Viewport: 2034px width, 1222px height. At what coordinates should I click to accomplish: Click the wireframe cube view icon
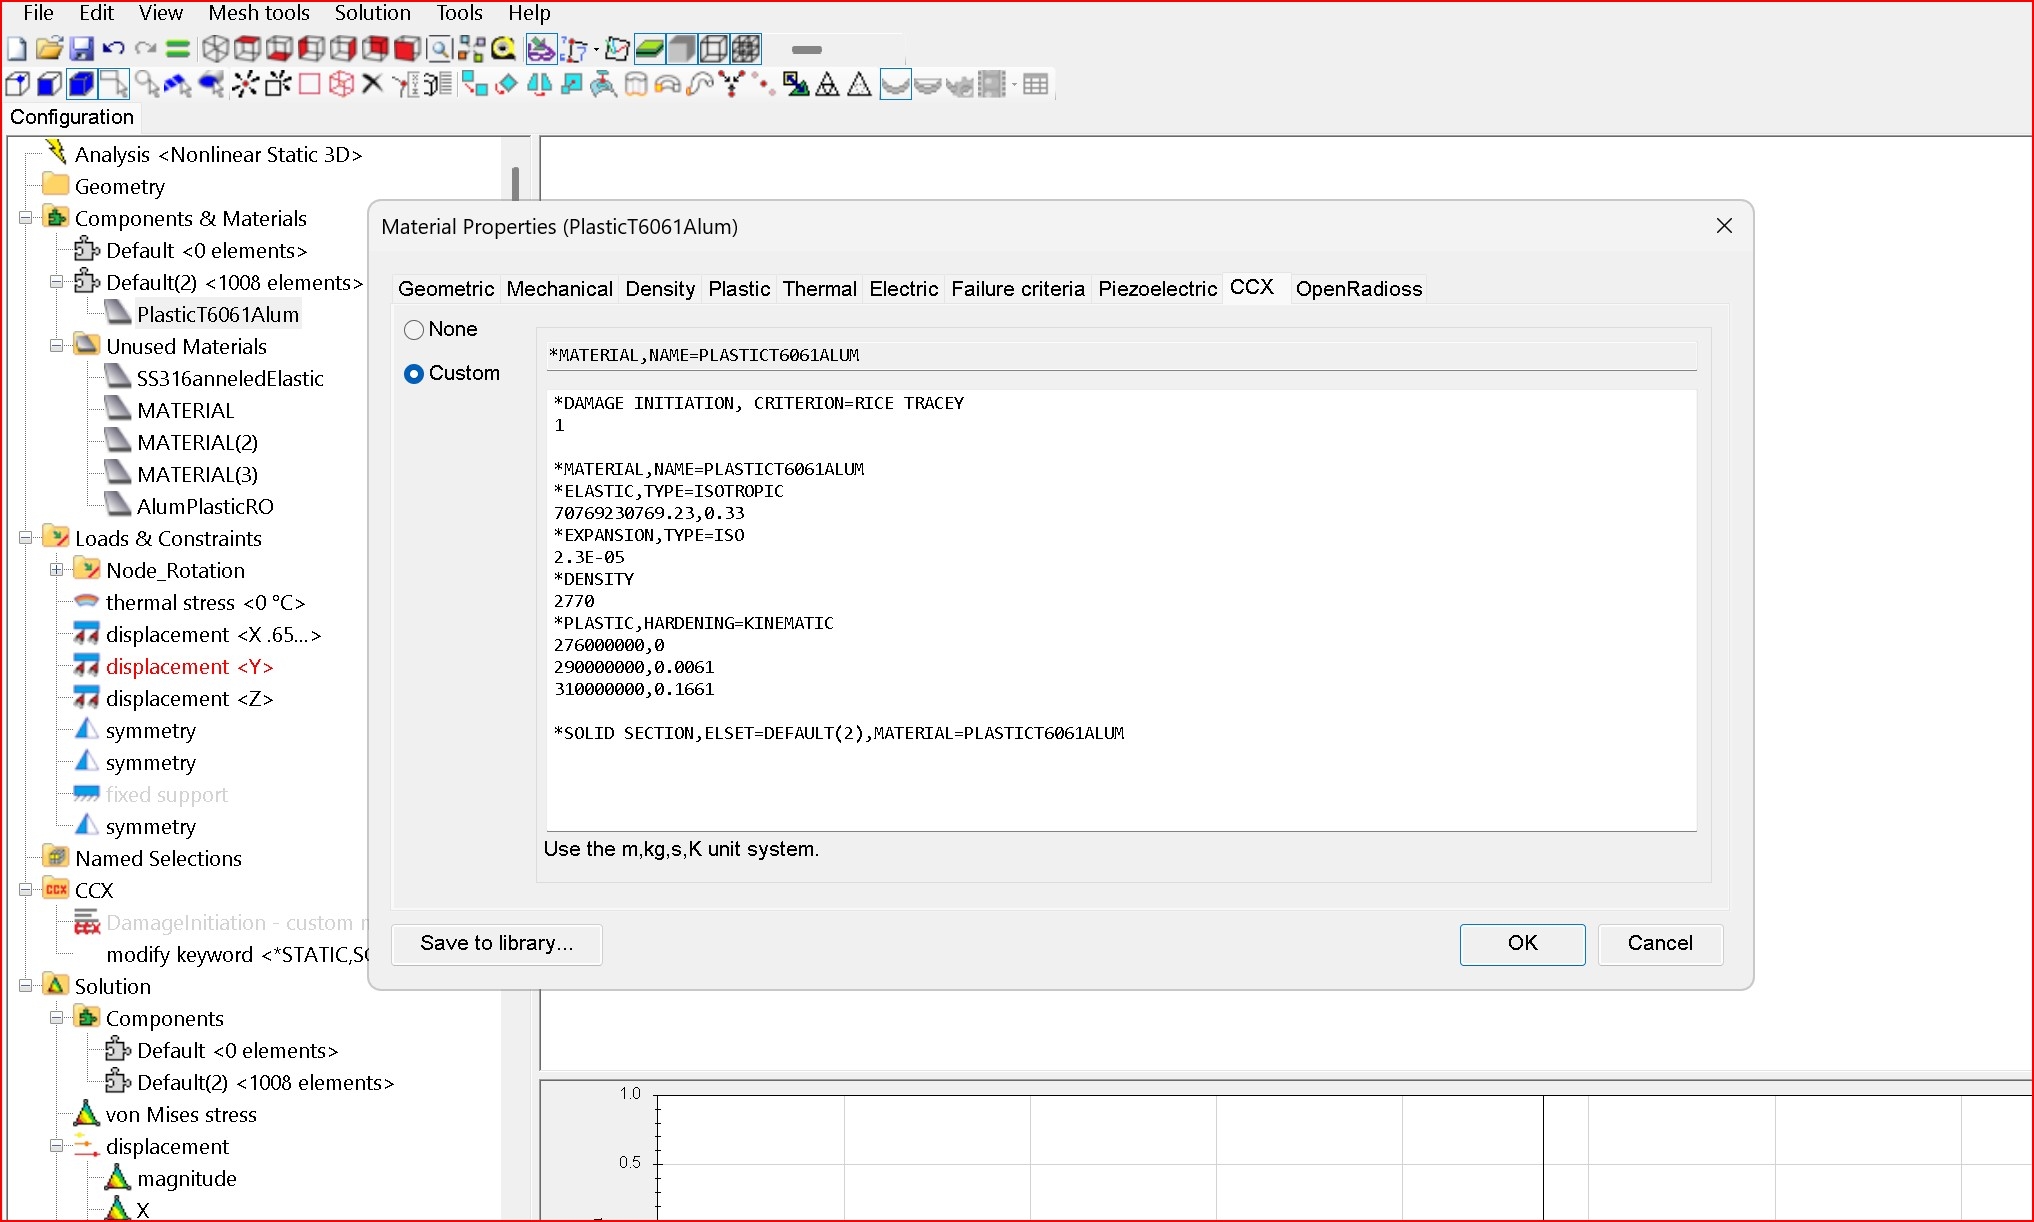[x=215, y=48]
